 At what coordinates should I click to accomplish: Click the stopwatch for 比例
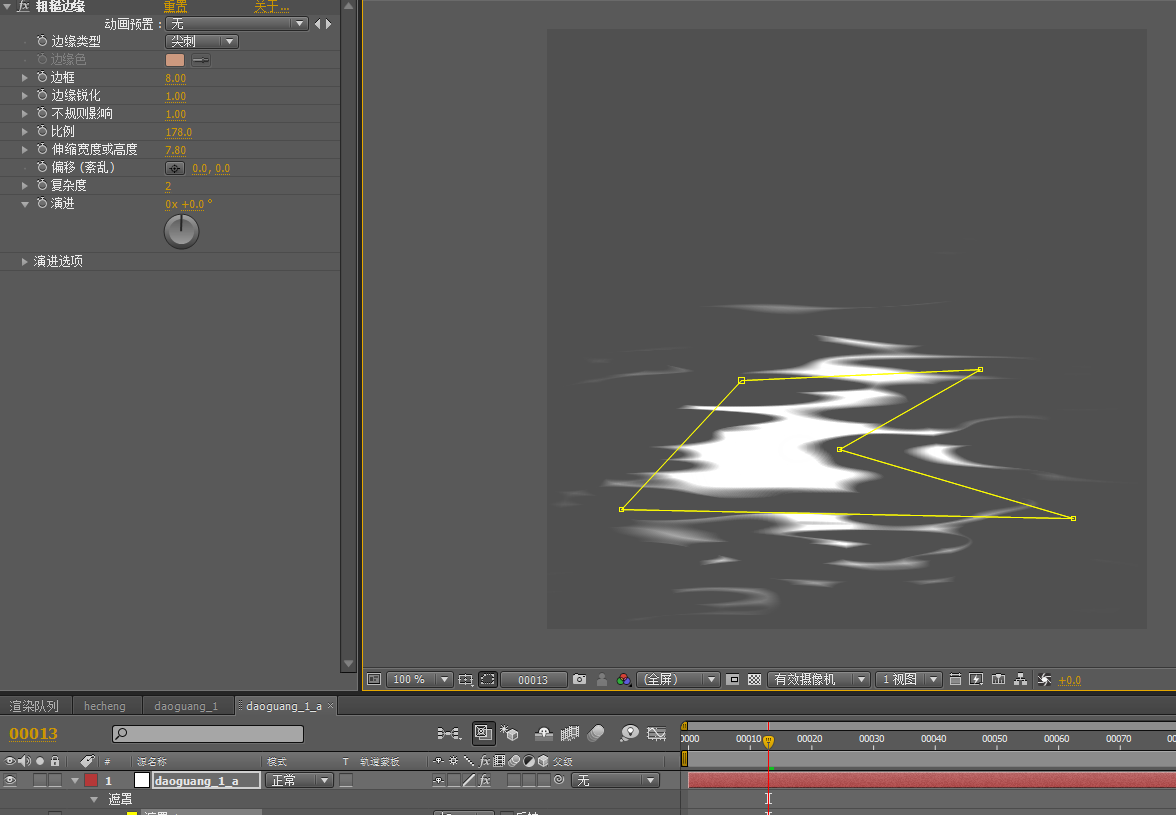42,131
